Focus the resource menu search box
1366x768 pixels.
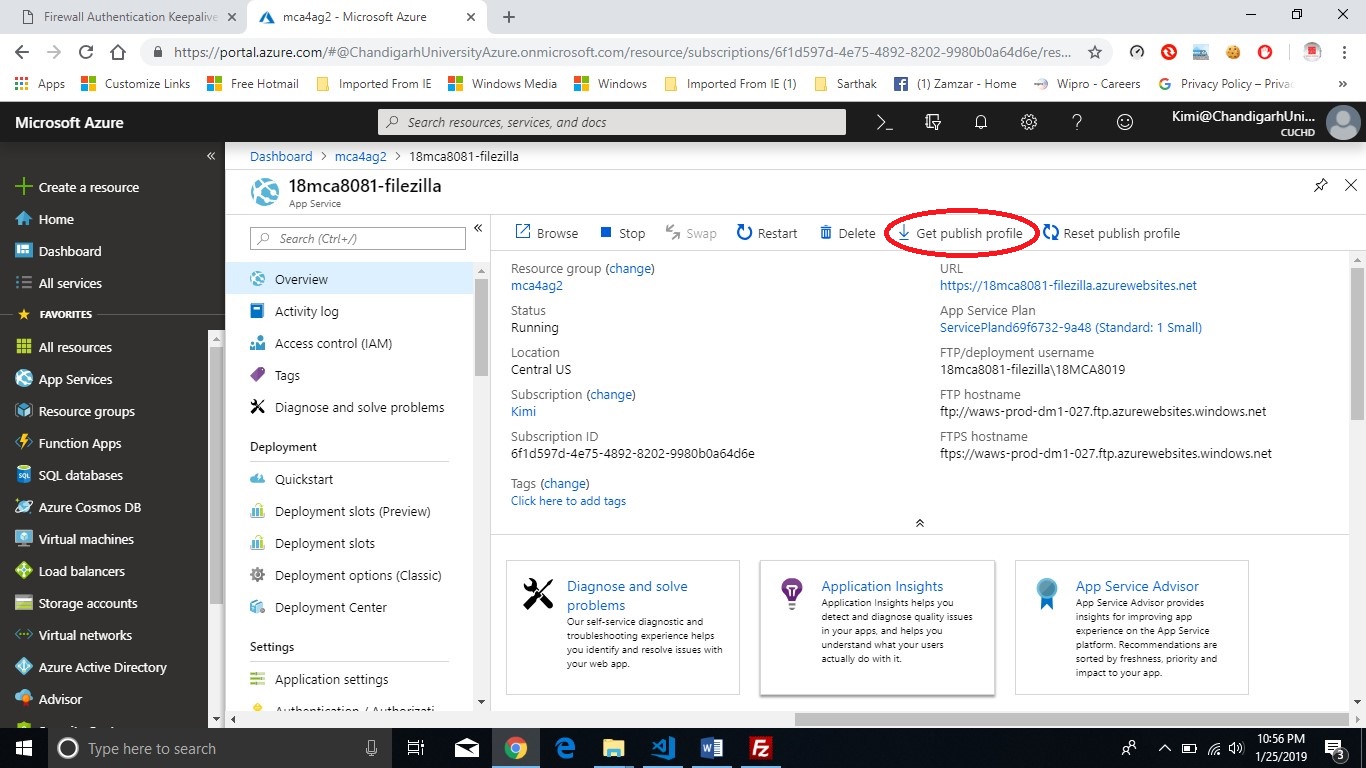coord(358,238)
